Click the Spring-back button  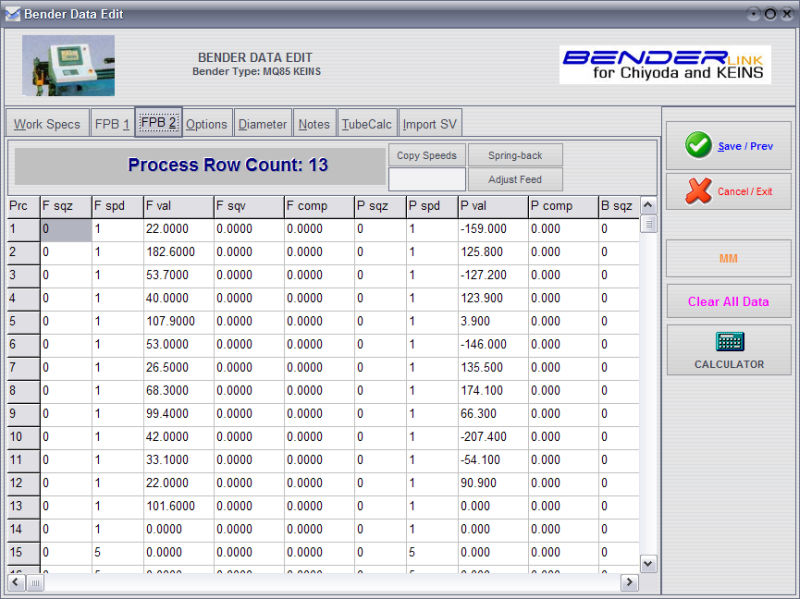pos(515,155)
